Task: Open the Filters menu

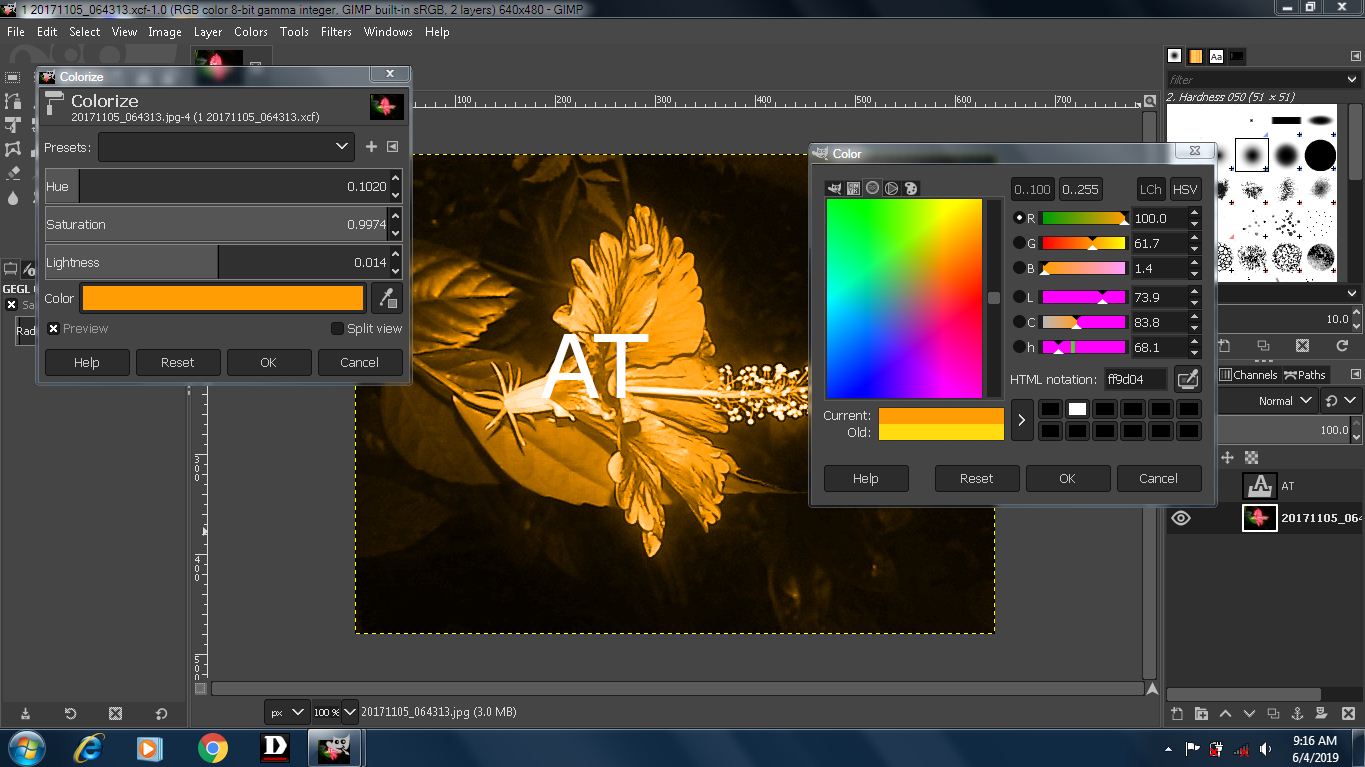Action: point(336,32)
